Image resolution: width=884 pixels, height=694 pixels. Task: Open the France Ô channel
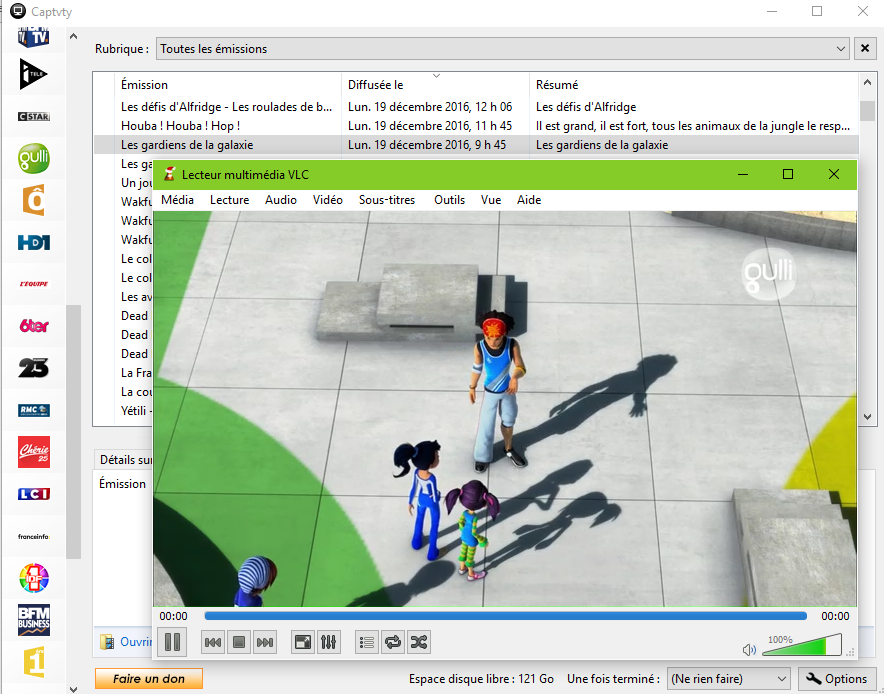click(34, 200)
